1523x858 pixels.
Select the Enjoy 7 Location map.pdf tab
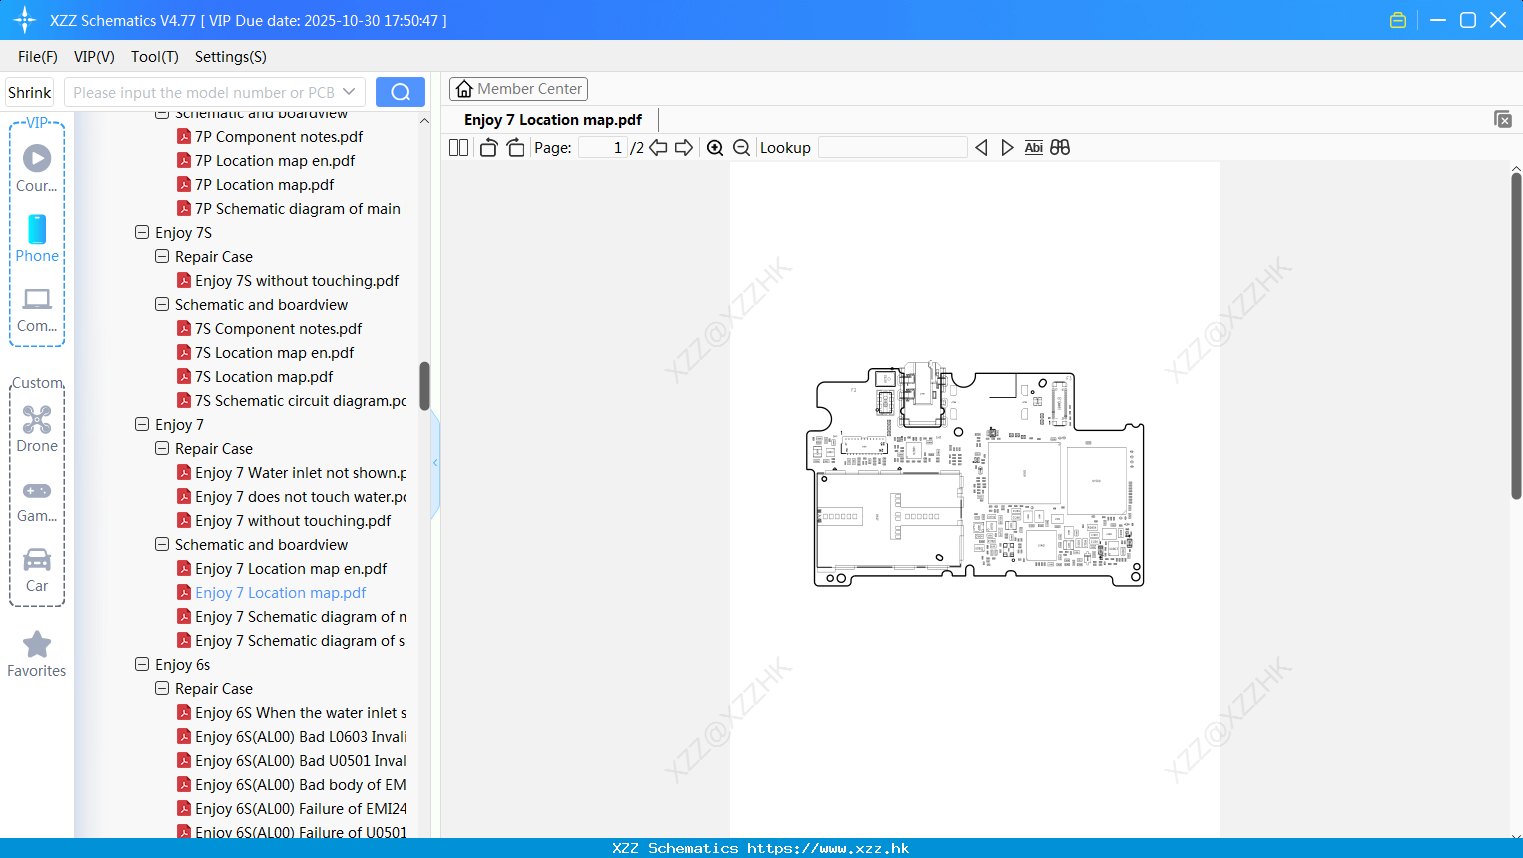(553, 119)
